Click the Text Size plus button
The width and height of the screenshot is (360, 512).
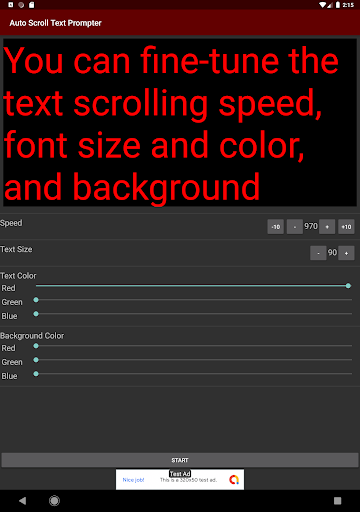346,253
